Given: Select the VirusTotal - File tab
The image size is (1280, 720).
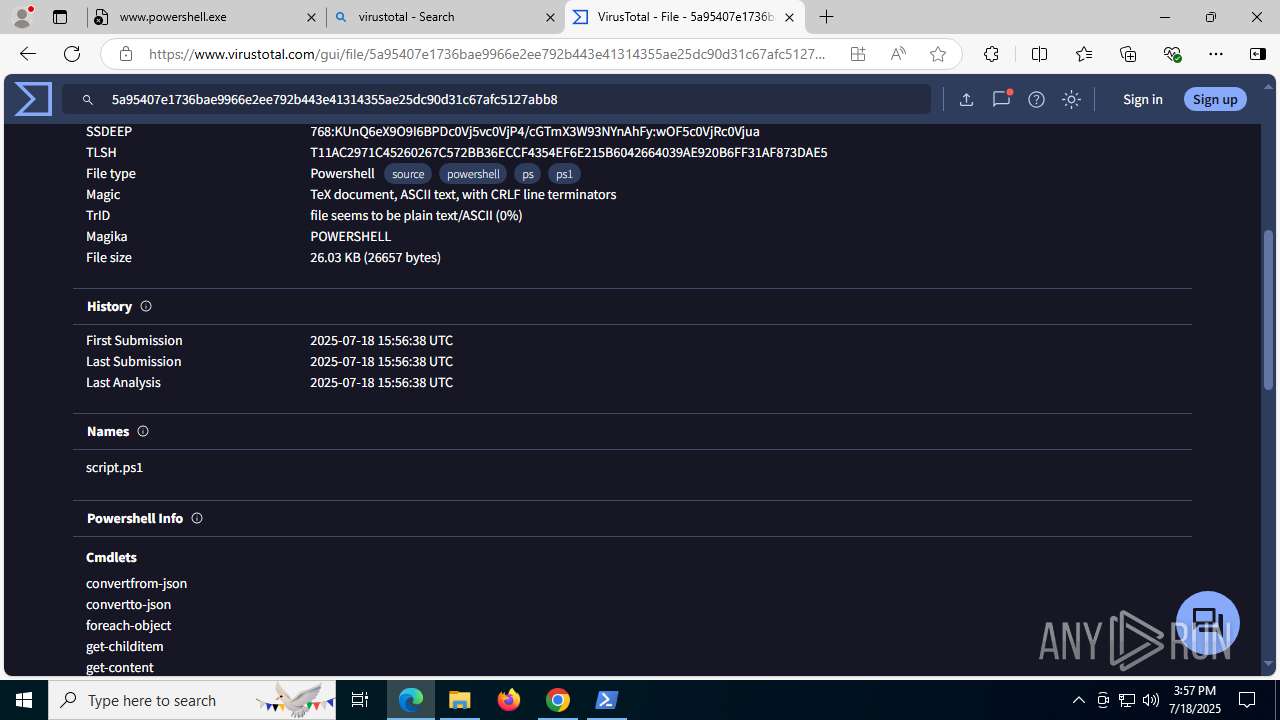Looking at the screenshot, I should click(x=685, y=17).
